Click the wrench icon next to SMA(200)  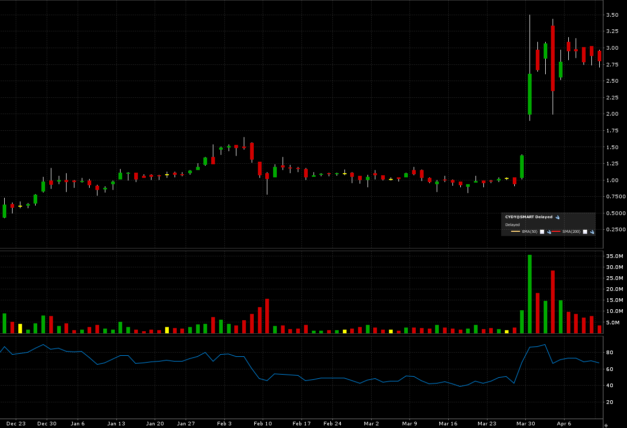[592, 231]
